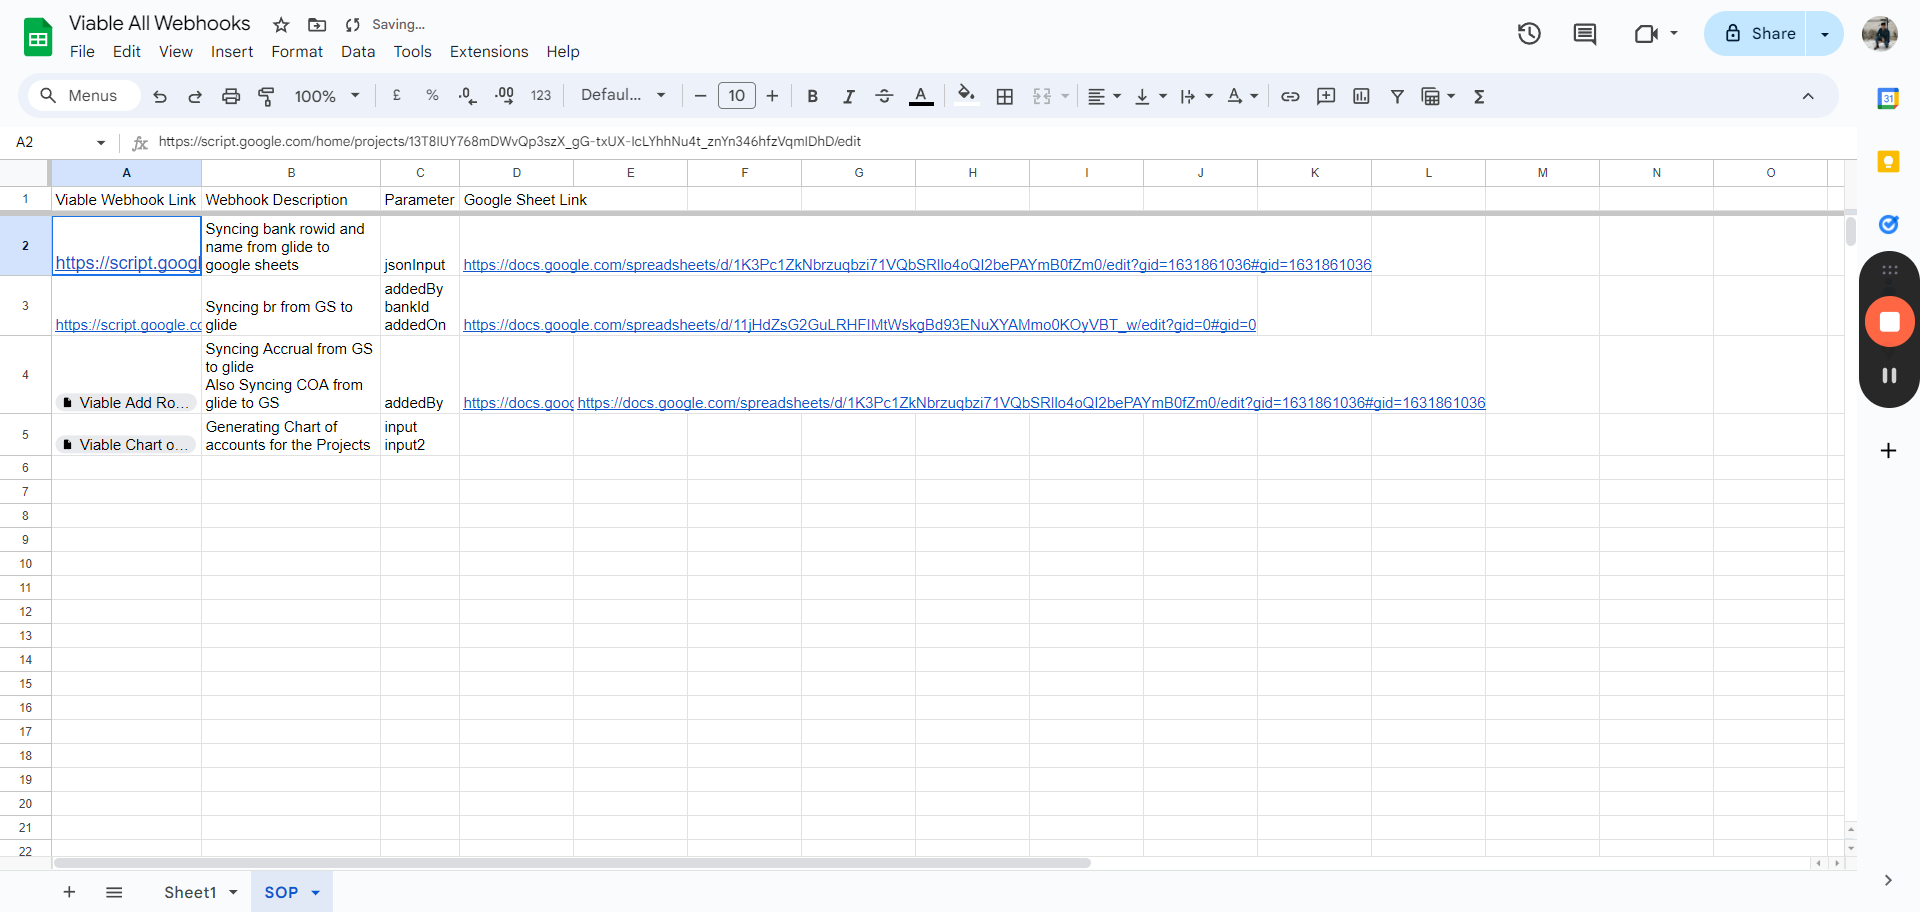Pause the screen recording
This screenshot has width=1920, height=912.
[x=1889, y=376]
